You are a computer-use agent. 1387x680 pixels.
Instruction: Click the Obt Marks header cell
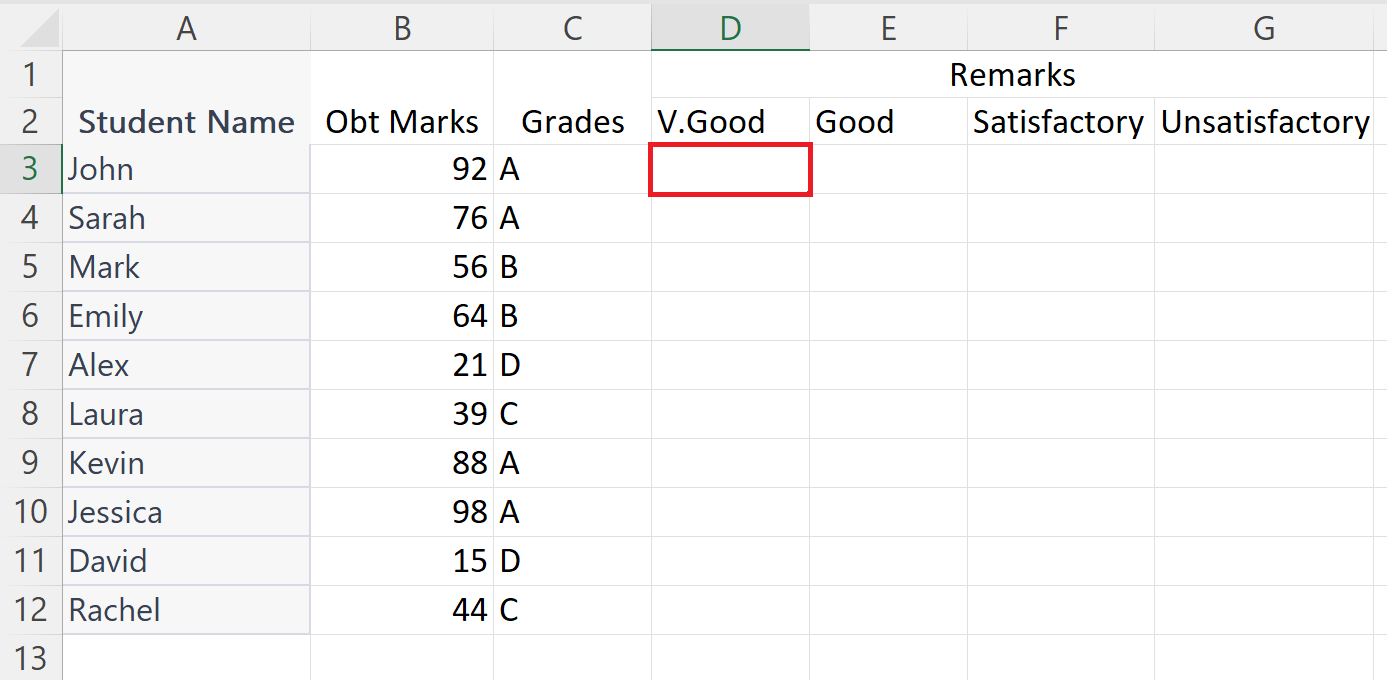pyautogui.click(x=402, y=121)
